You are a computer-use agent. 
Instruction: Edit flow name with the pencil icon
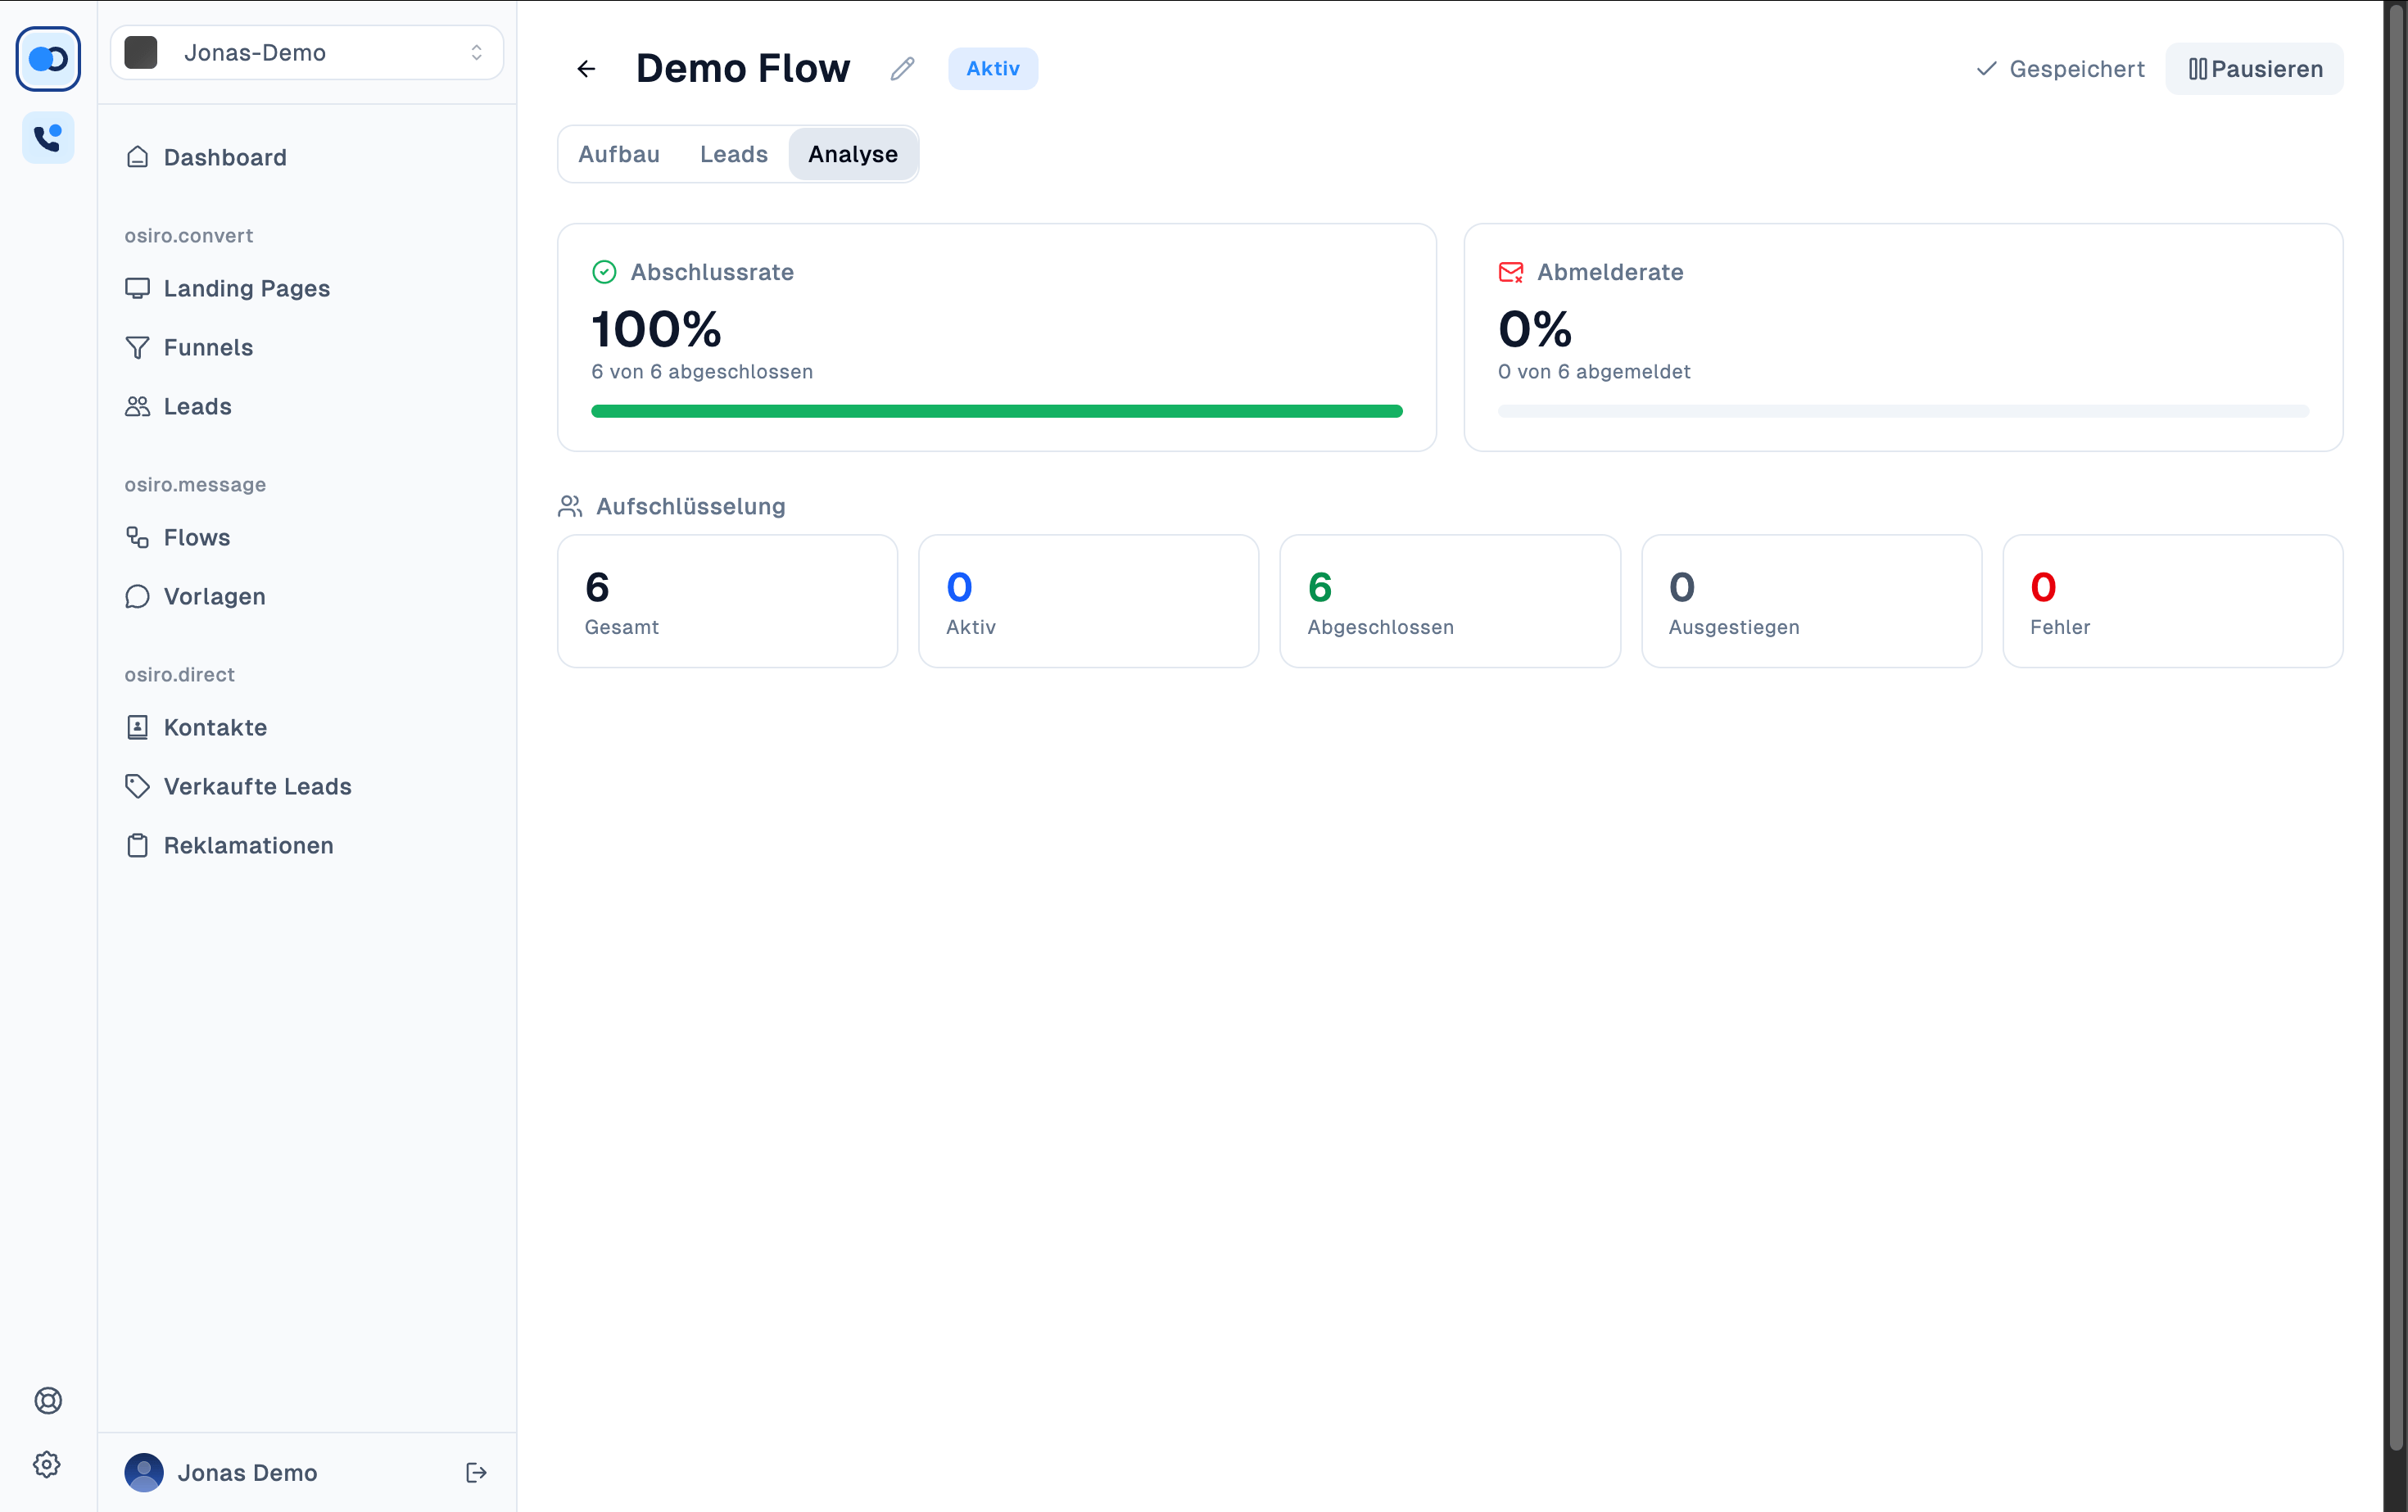point(903,68)
